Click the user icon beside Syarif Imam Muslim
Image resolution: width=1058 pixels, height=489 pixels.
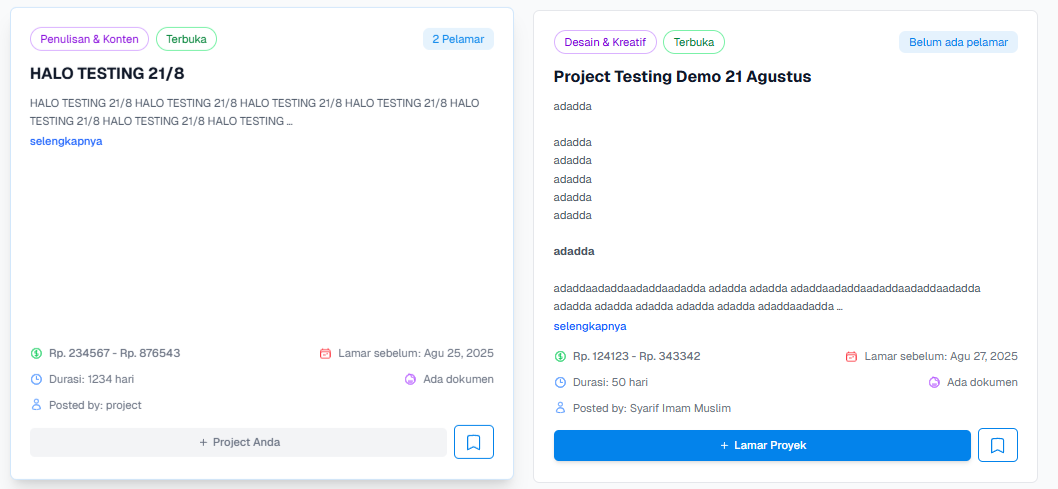560,408
